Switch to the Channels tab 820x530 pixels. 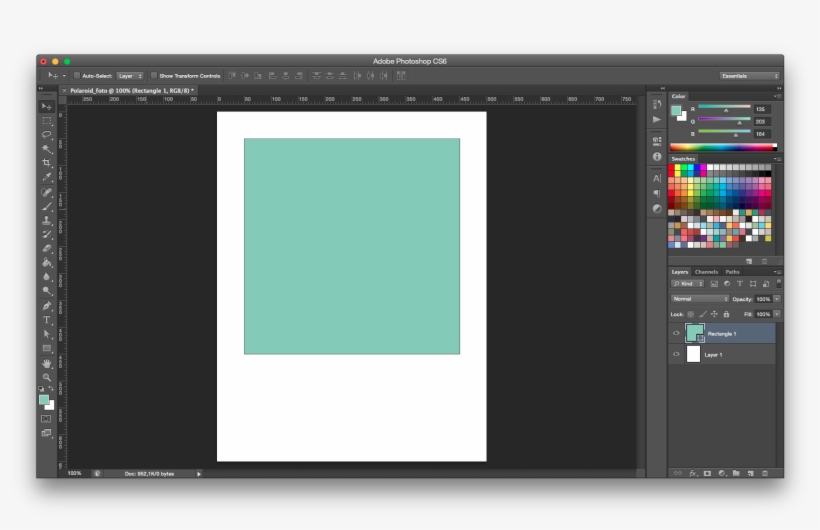coord(706,272)
